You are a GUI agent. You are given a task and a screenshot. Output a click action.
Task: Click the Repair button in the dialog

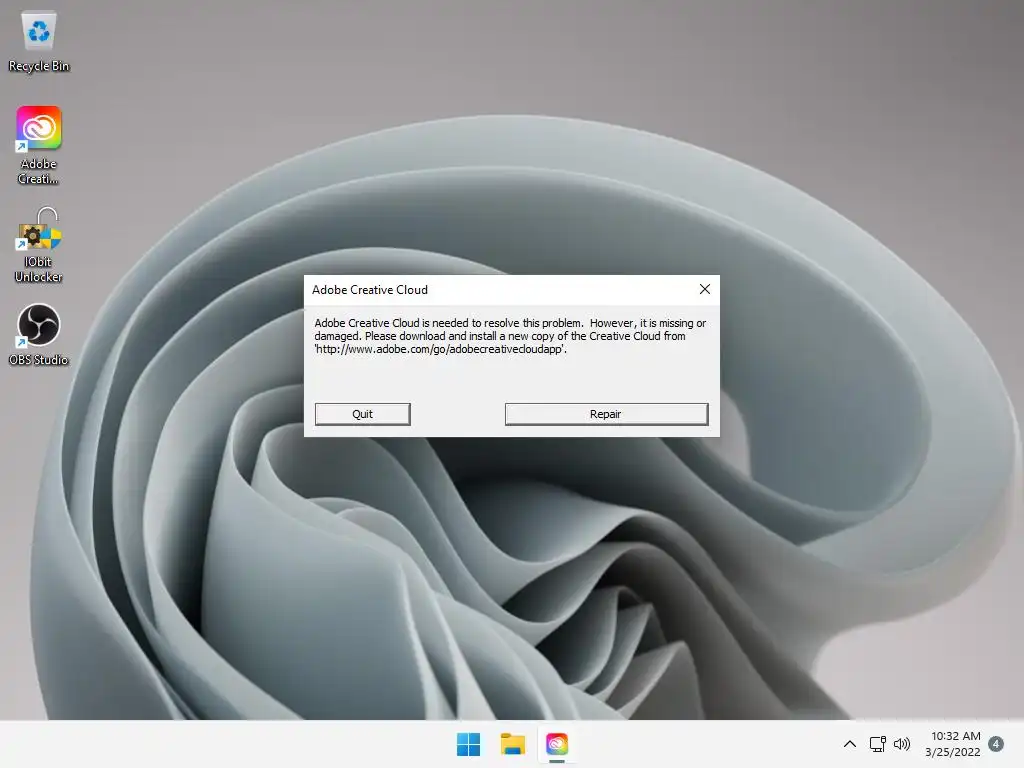[x=606, y=414]
